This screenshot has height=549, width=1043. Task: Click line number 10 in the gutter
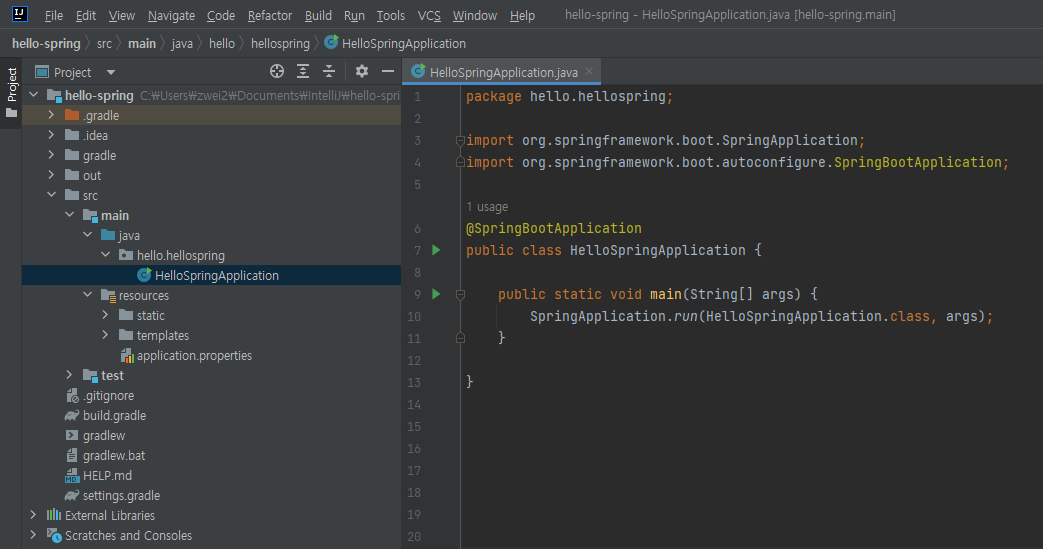[x=414, y=316]
